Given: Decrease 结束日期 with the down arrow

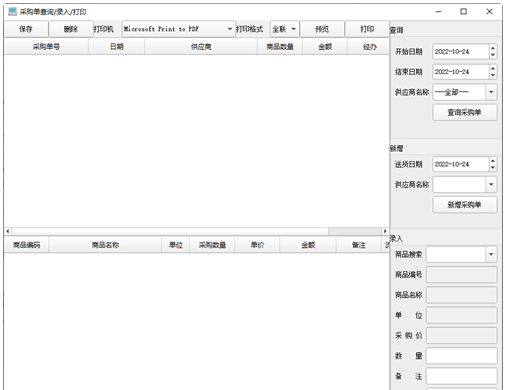Looking at the screenshot, I should tap(493, 75).
